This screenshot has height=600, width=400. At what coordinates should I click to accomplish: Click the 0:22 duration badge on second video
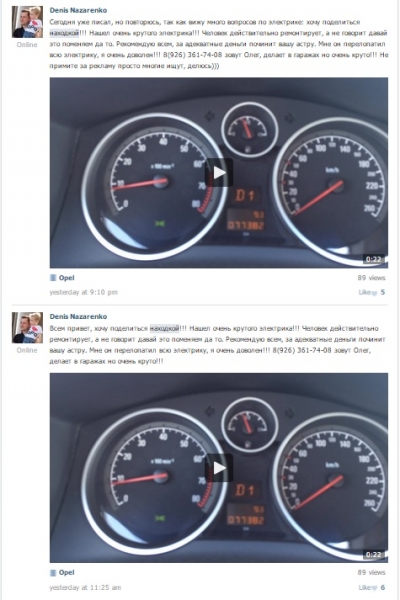(x=373, y=554)
